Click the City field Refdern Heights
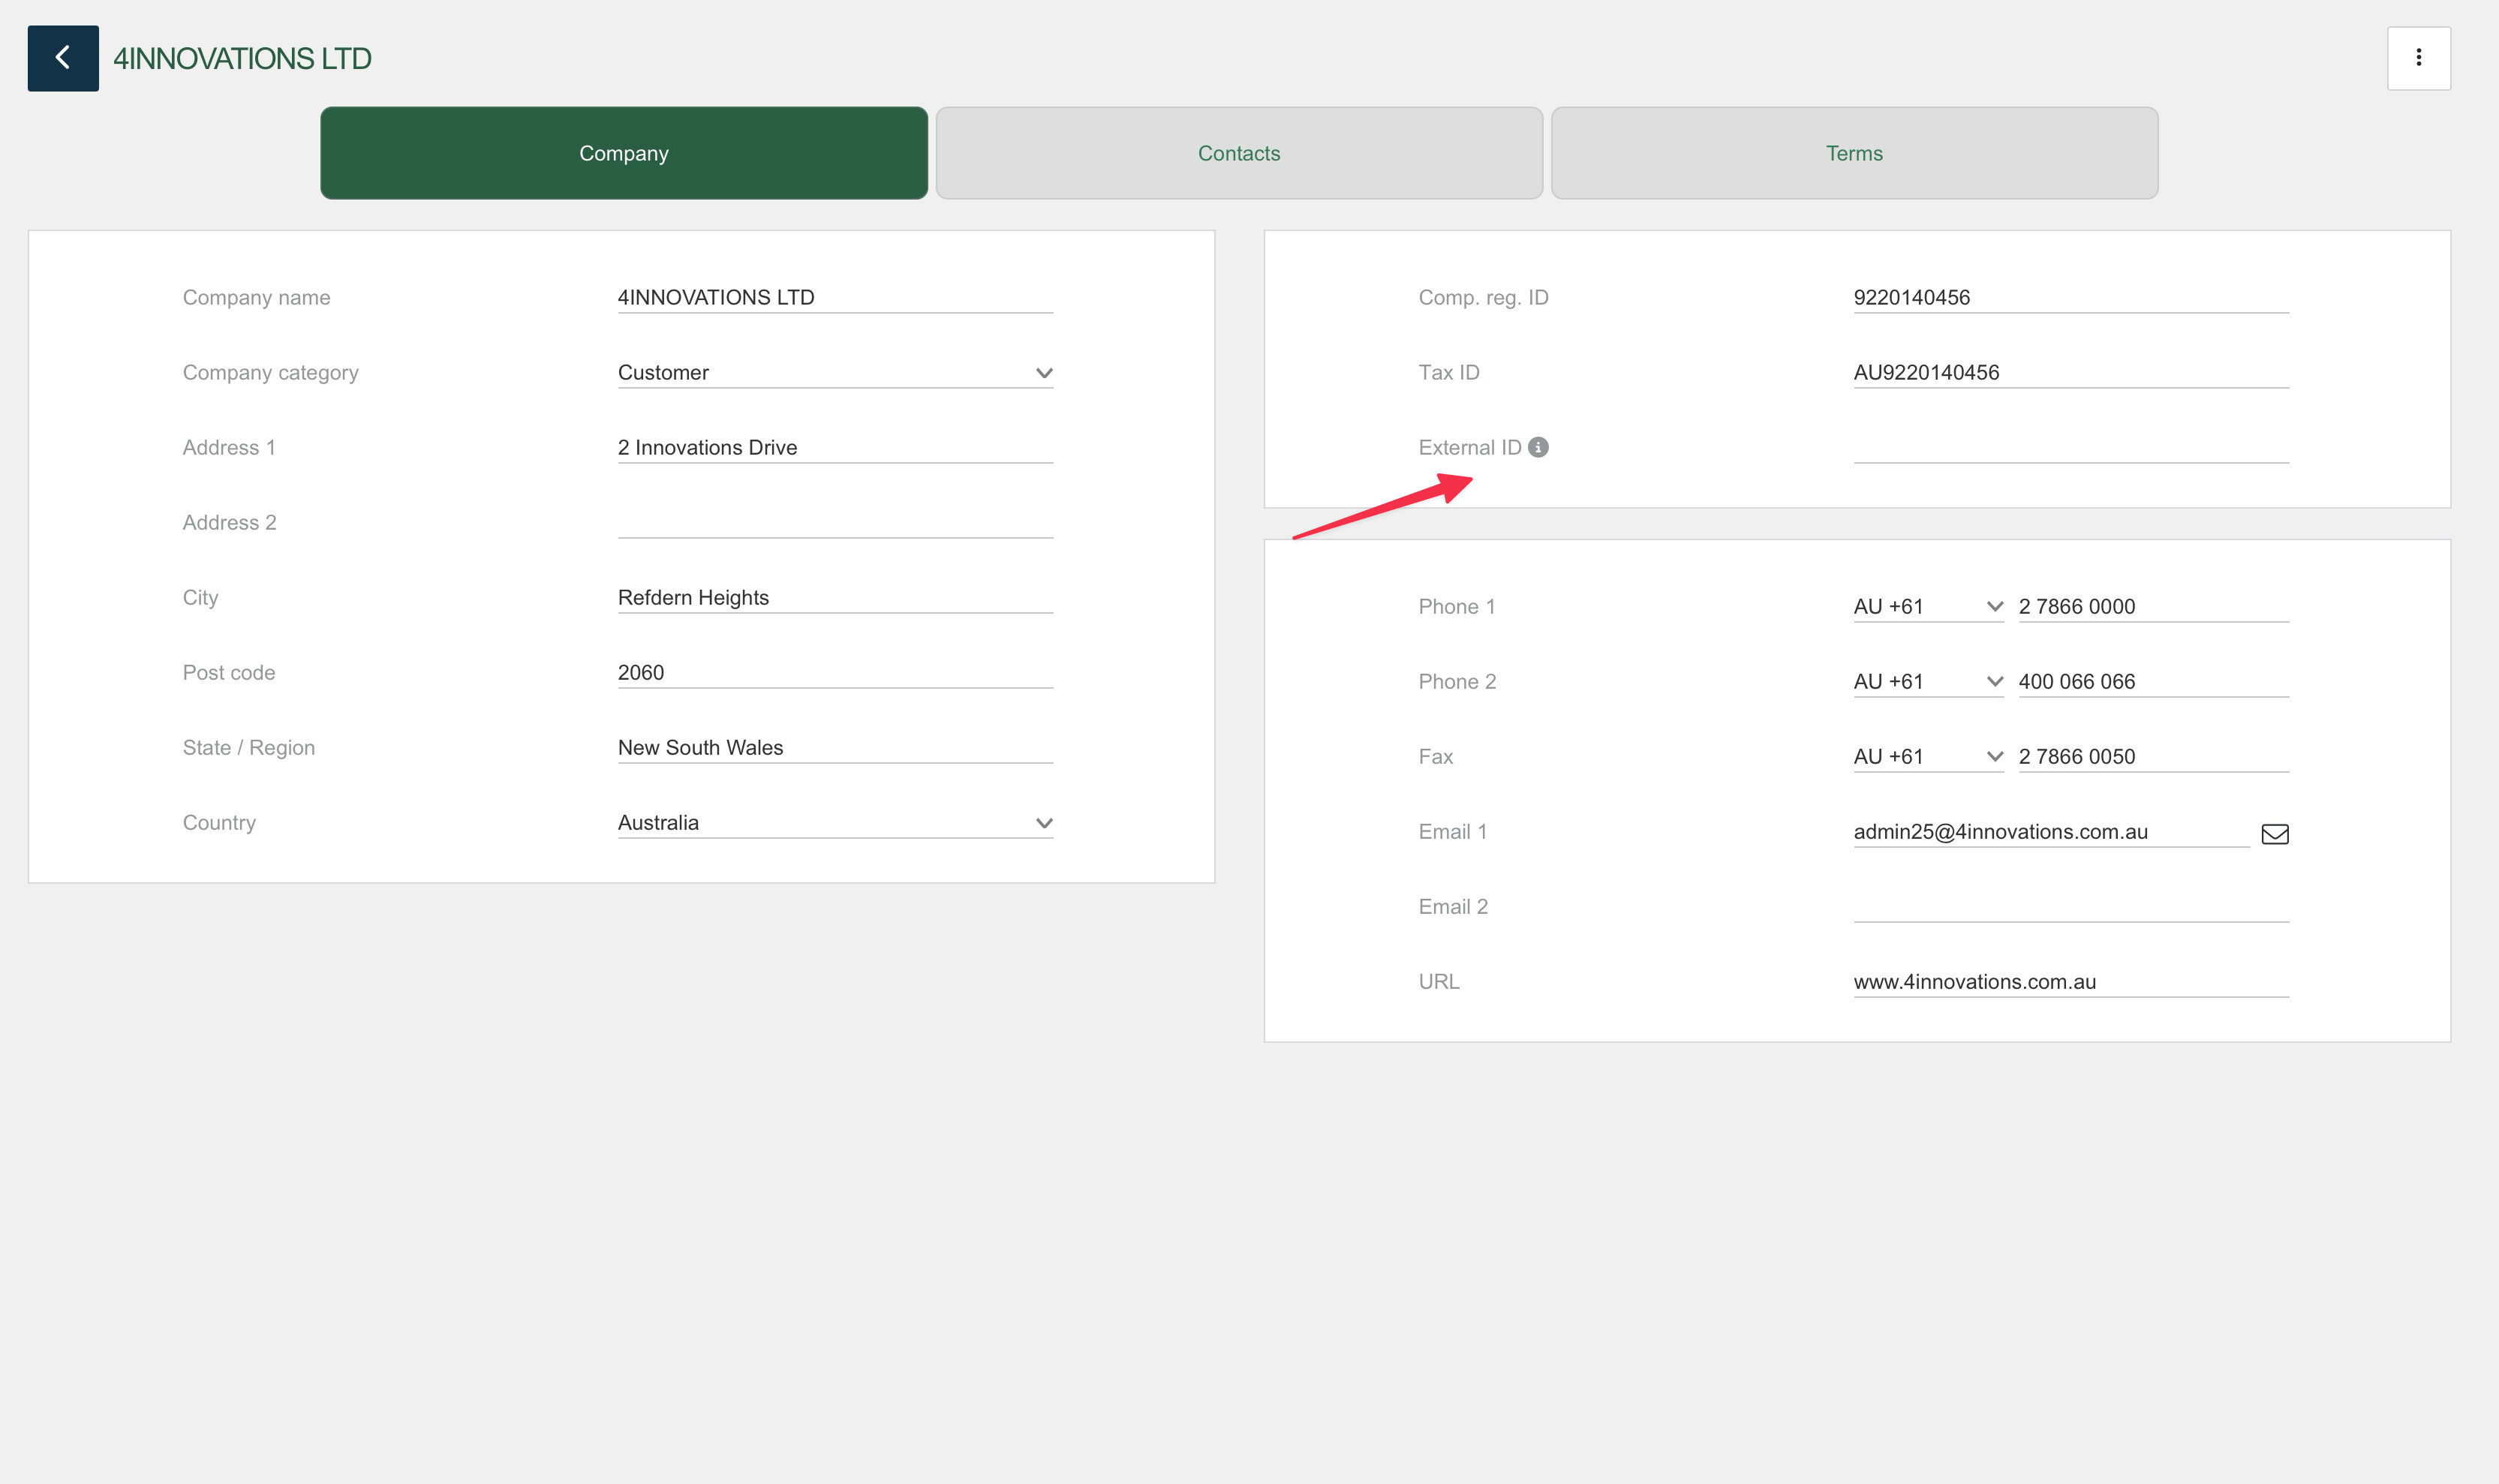Viewport: 2499px width, 1484px height. [x=835, y=597]
